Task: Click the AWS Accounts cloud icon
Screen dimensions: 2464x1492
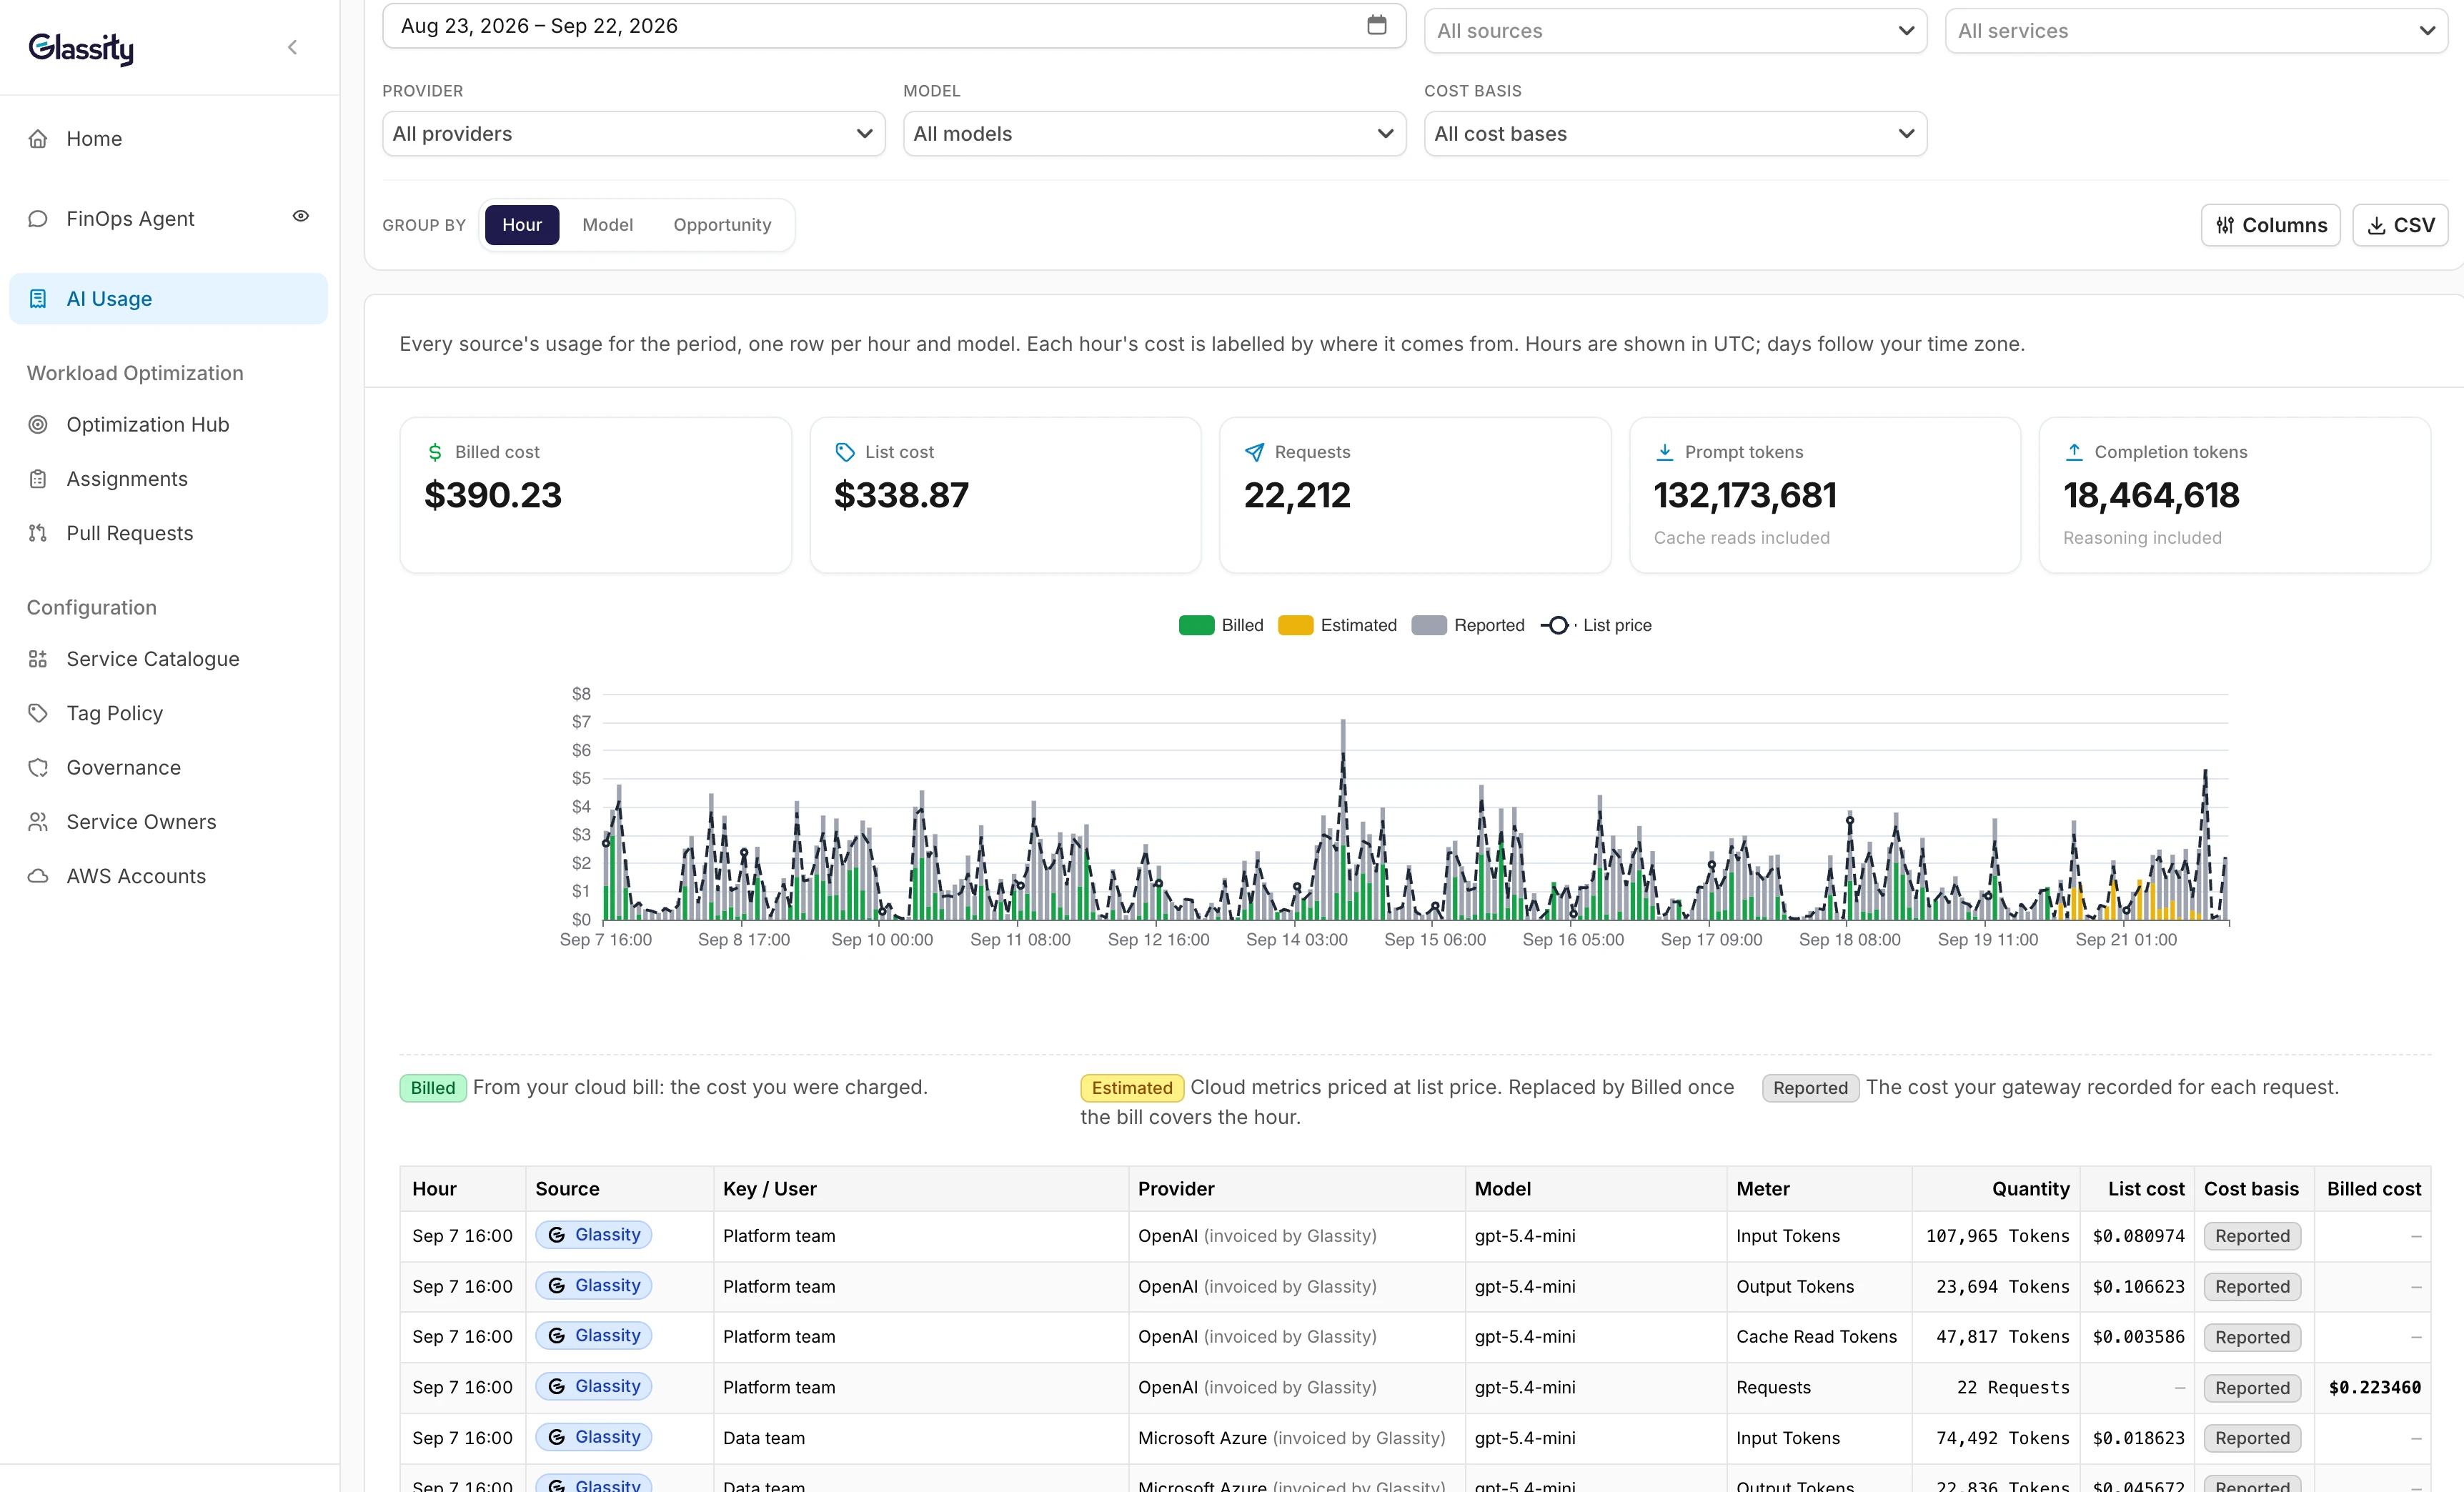Action: pos(38,876)
